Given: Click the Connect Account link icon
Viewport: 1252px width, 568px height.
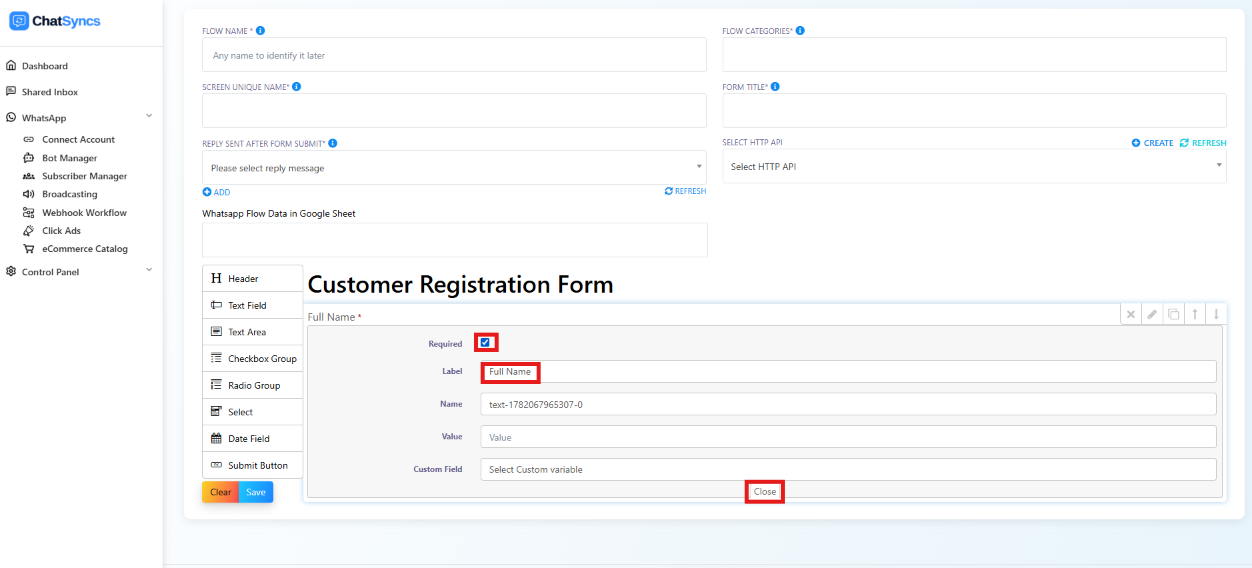Looking at the screenshot, I should [29, 140].
